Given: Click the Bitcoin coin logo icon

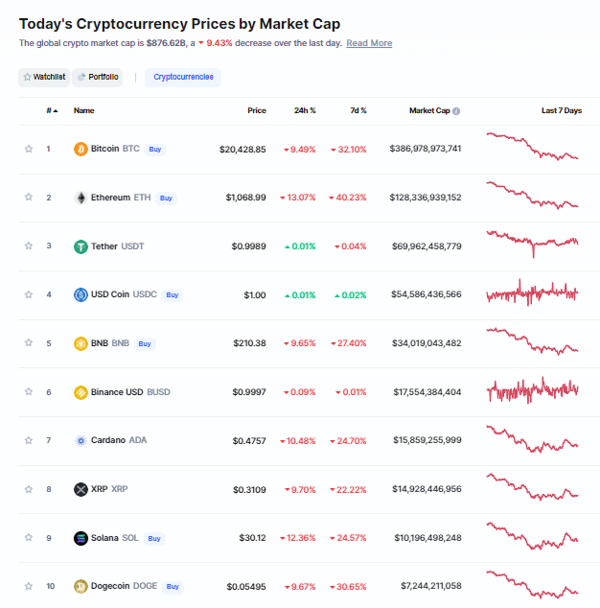Looking at the screenshot, I should click(81, 149).
